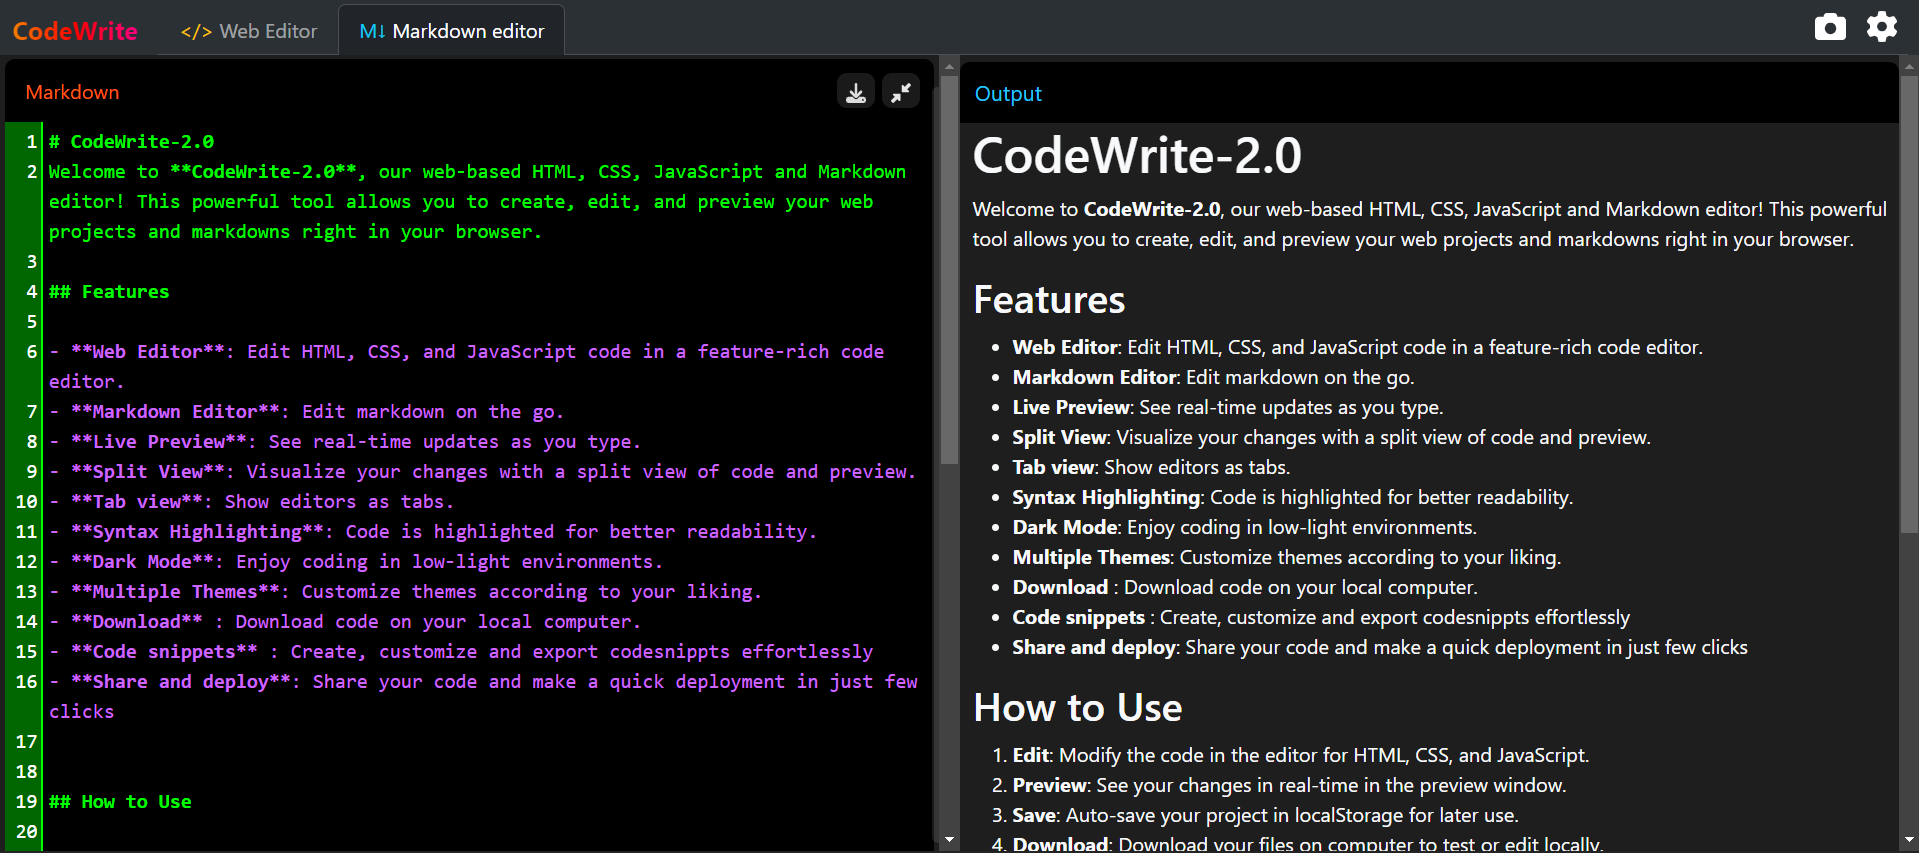Click line number 4 in gutter
Viewport: 1919px width, 853px height.
pos(31,292)
